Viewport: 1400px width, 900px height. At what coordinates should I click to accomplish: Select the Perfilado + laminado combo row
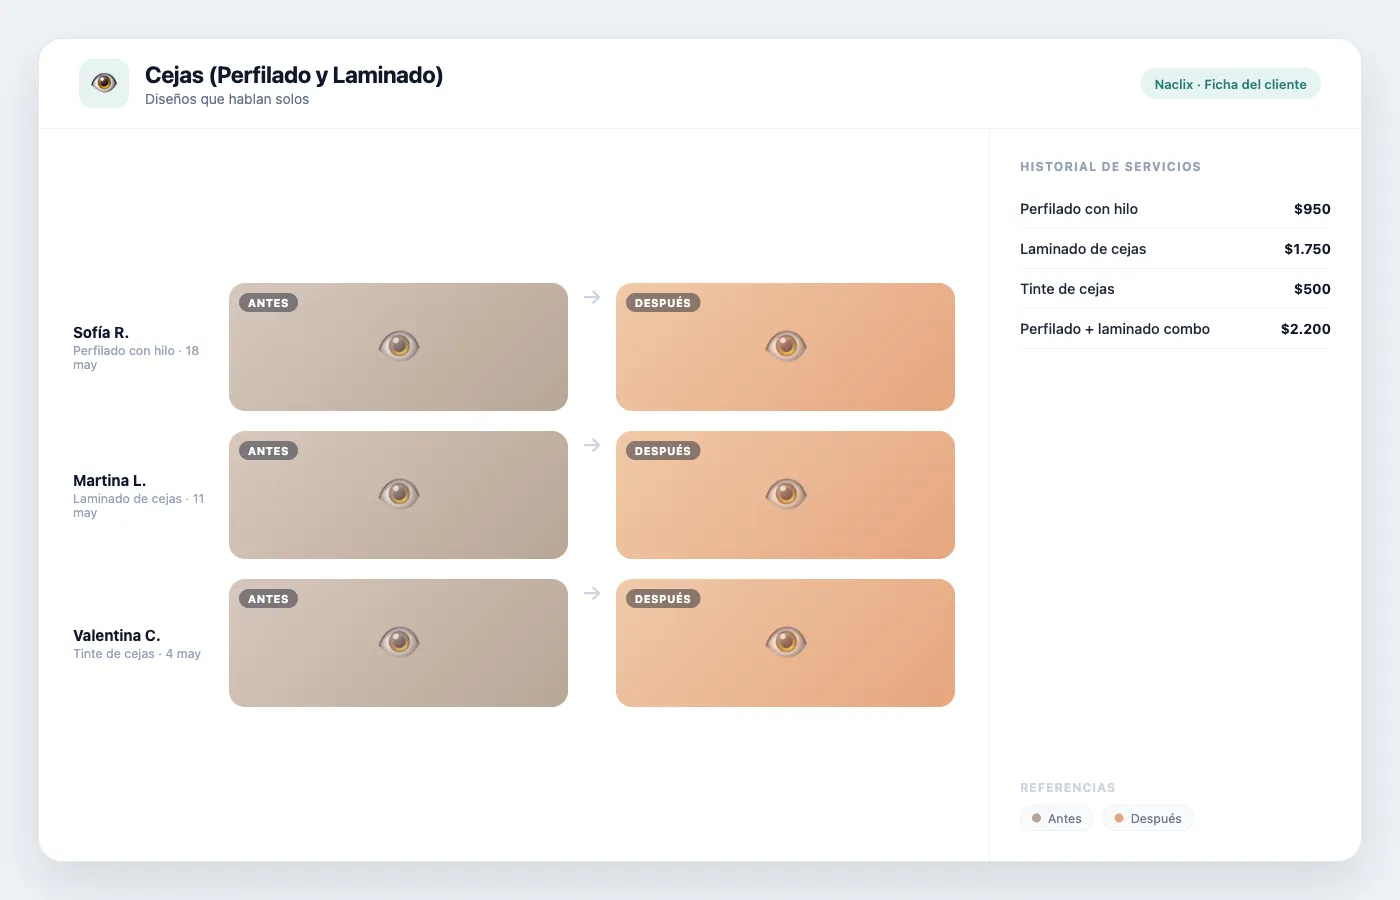pos(1175,329)
